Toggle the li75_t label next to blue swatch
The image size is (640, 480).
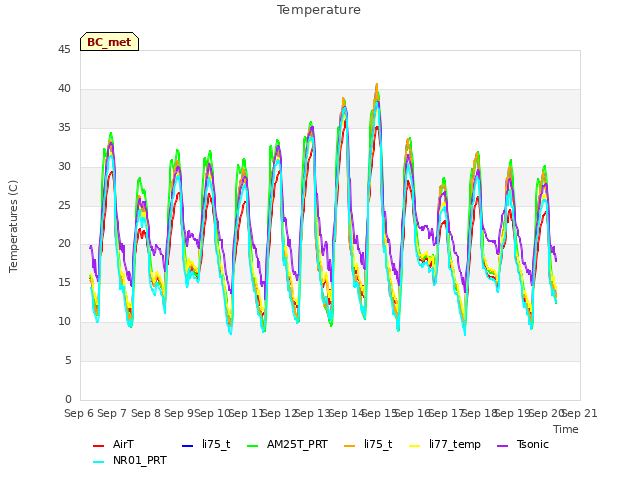click(216, 444)
